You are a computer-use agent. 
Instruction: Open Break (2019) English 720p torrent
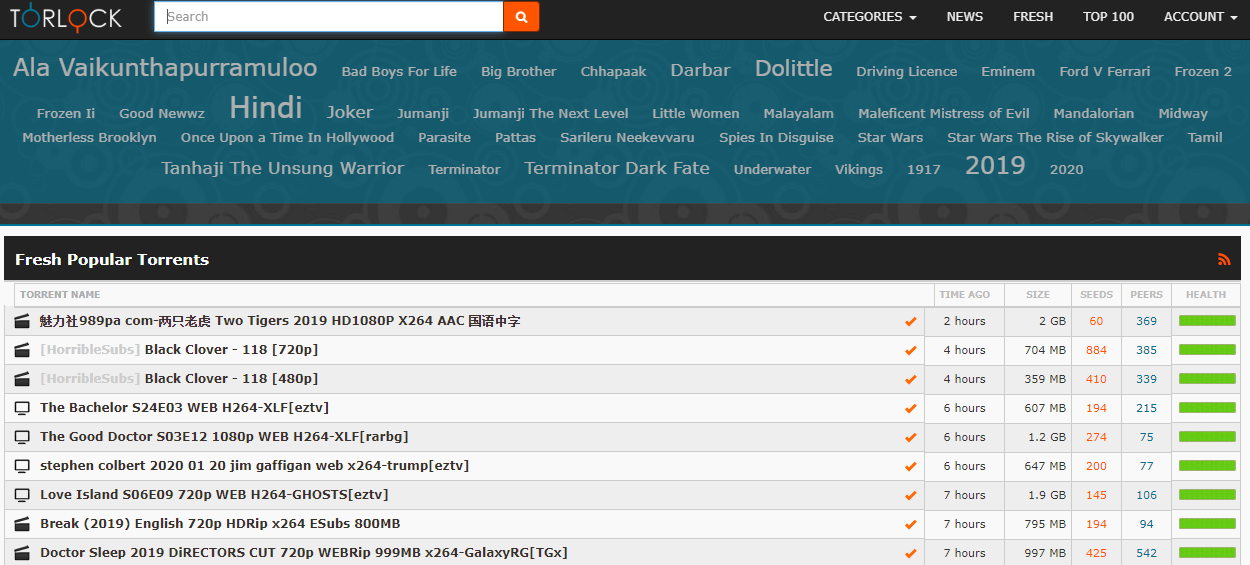[220, 524]
